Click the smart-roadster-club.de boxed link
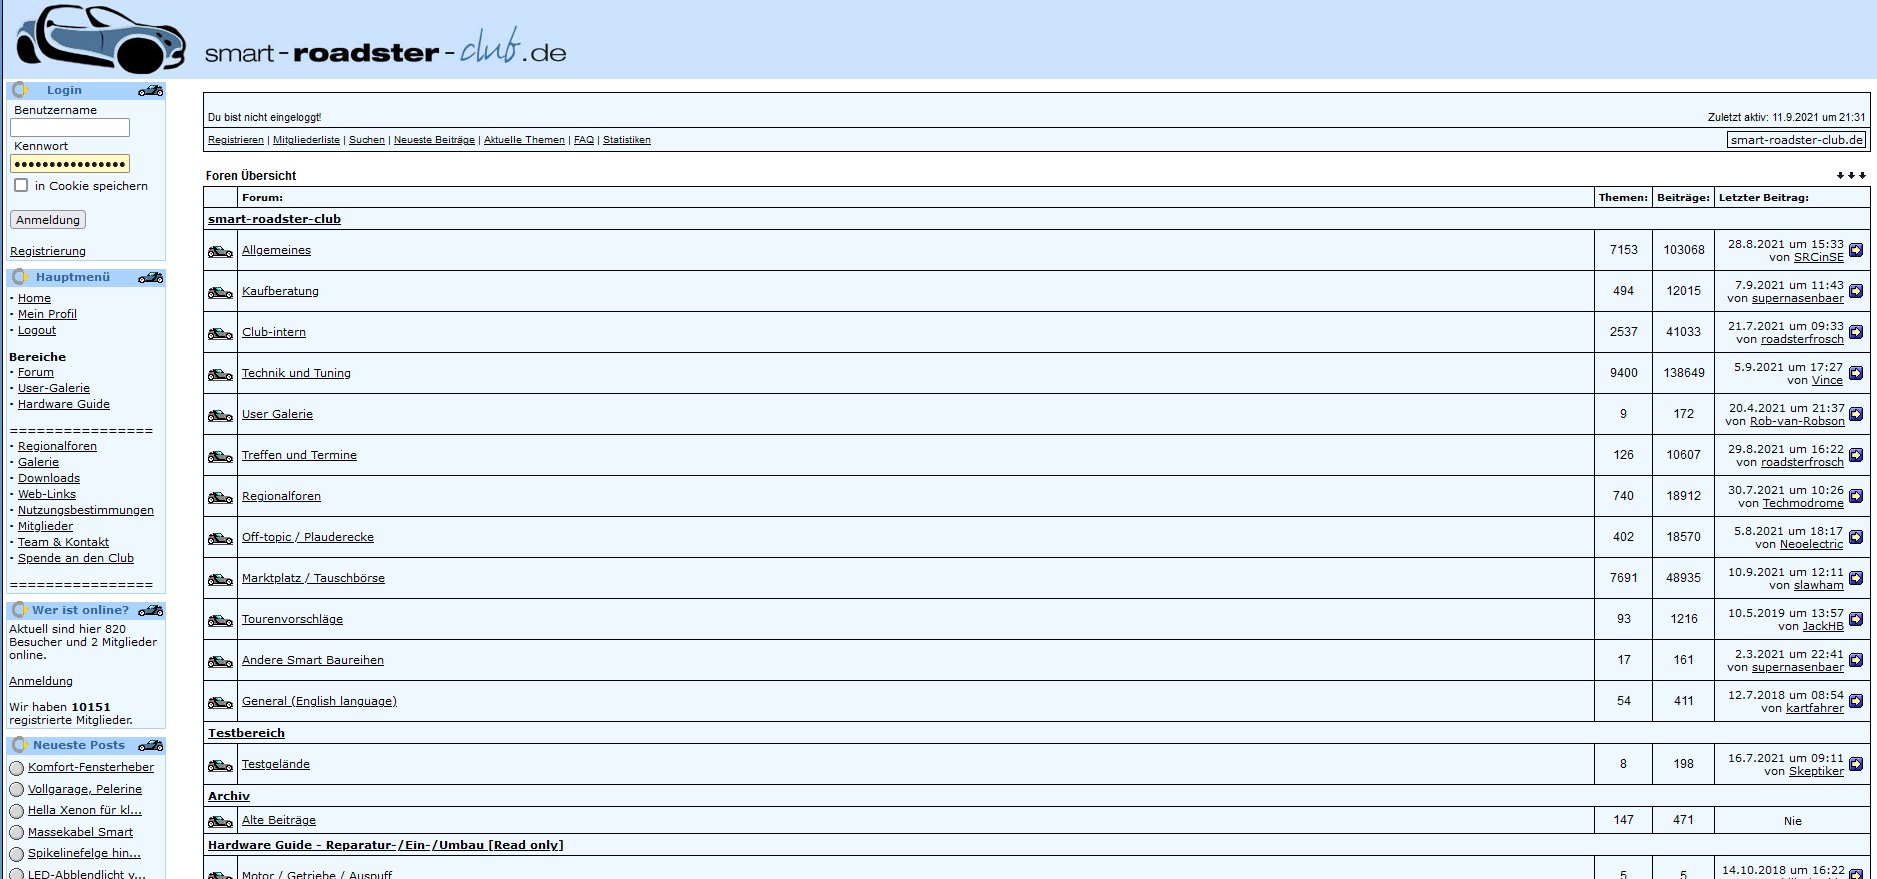 click(1797, 140)
